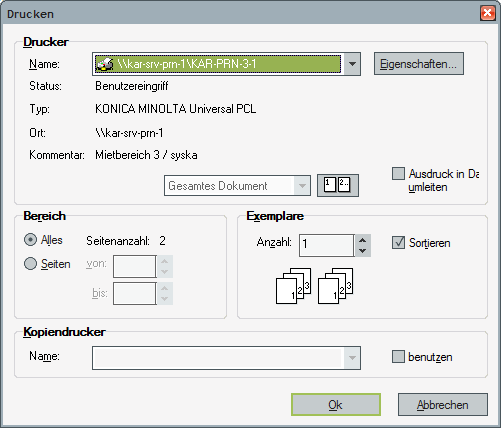This screenshot has height=428, width=501.
Task: Click the collated pages illustration
Action: [314, 286]
